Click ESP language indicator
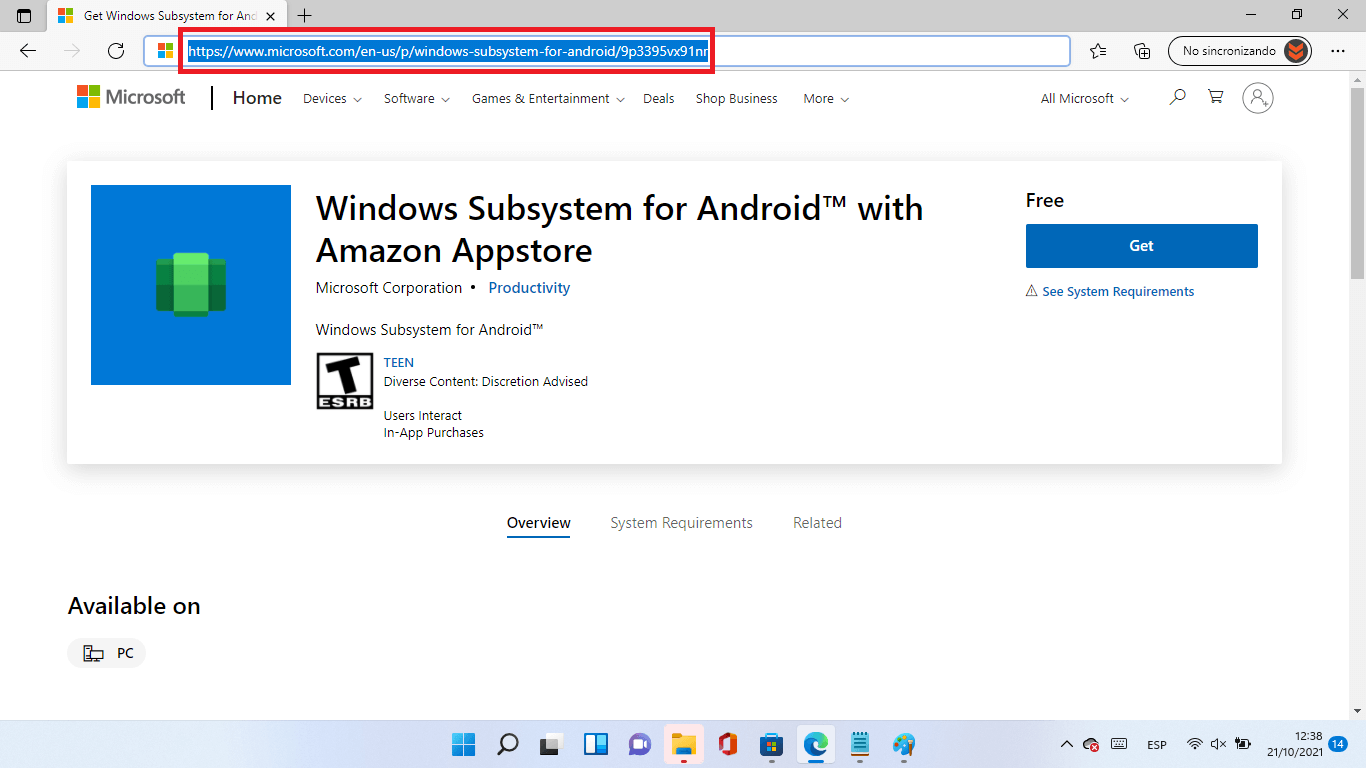1366x768 pixels. point(1157,745)
